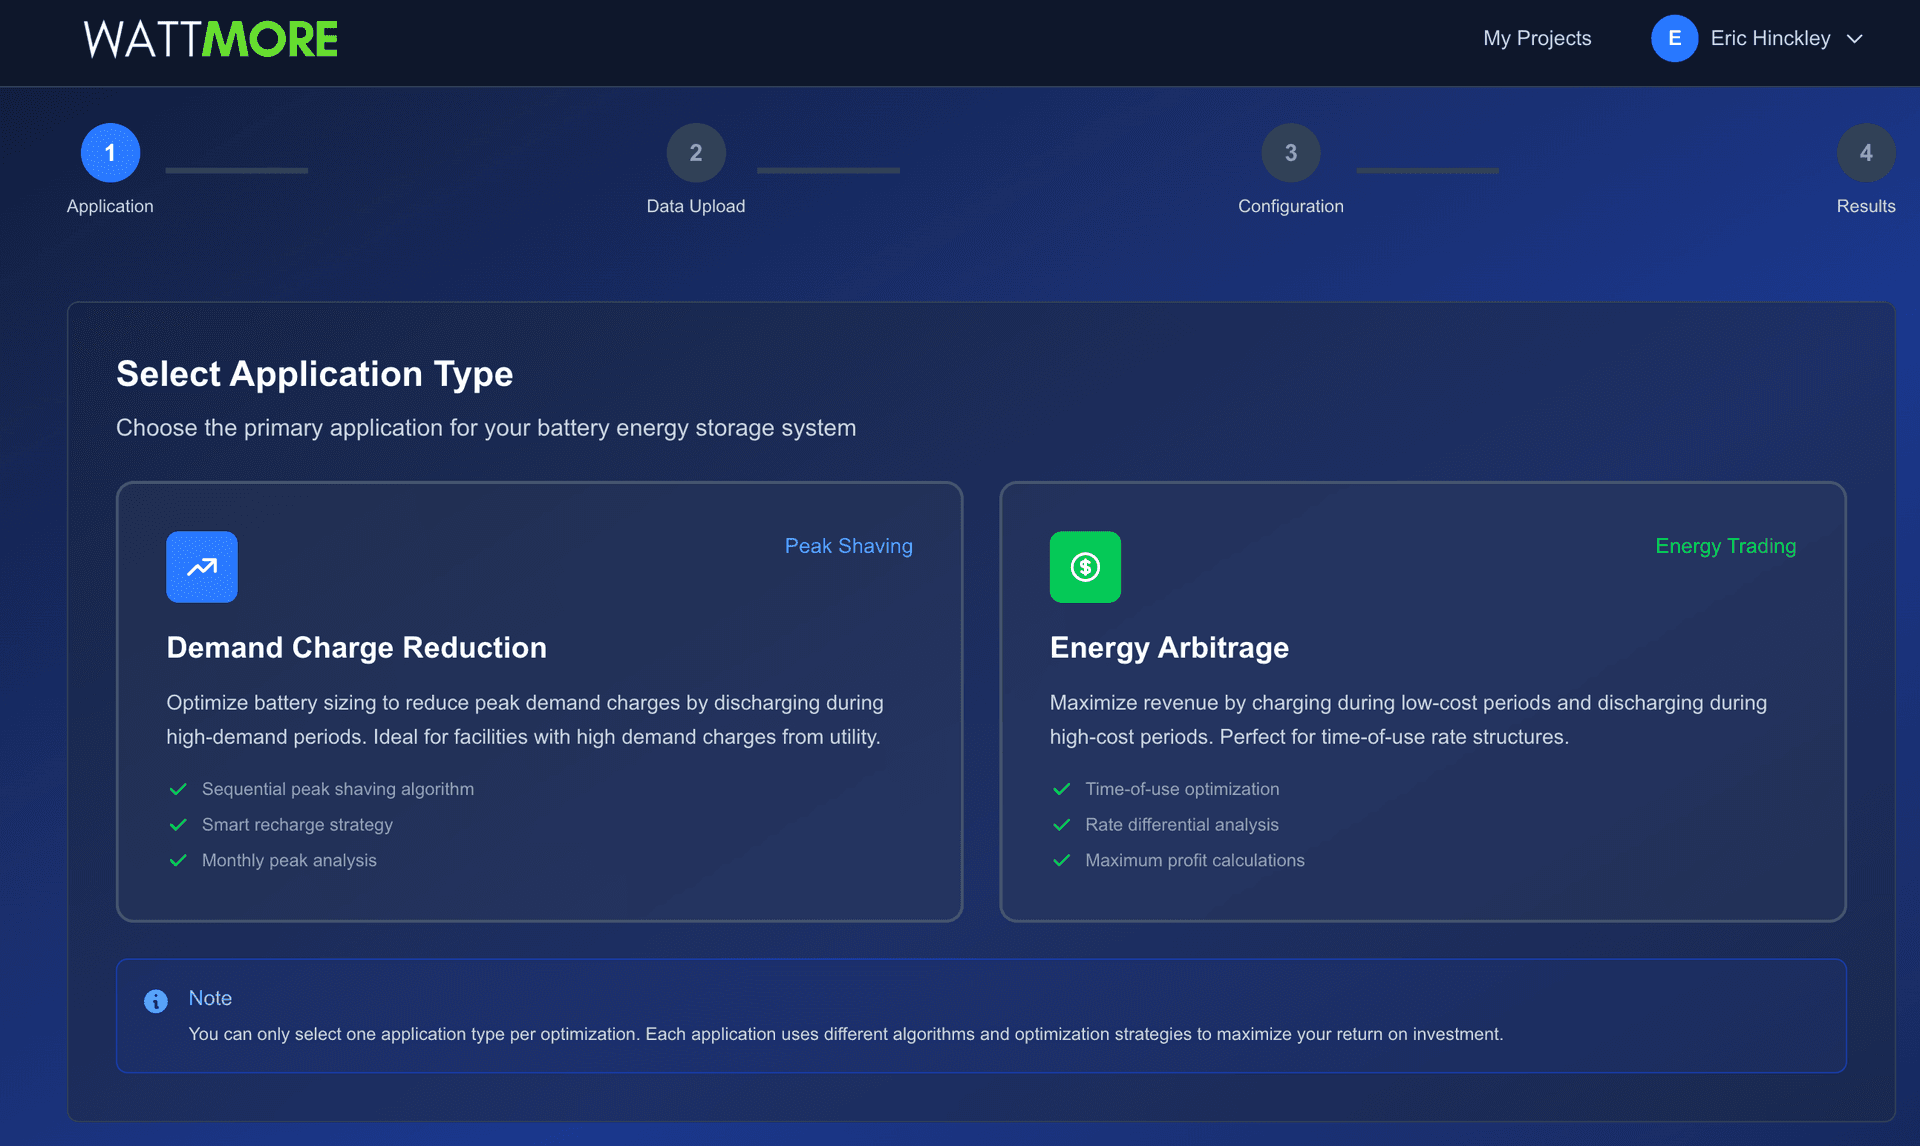Click the Energy Trading badge
Viewport: 1920px width, 1146px height.
tap(1725, 546)
